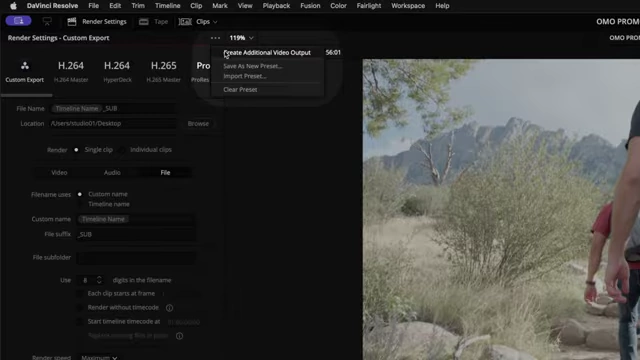The image size is (640, 360).
Task: Click the File subfolder field
Action: pos(136,258)
